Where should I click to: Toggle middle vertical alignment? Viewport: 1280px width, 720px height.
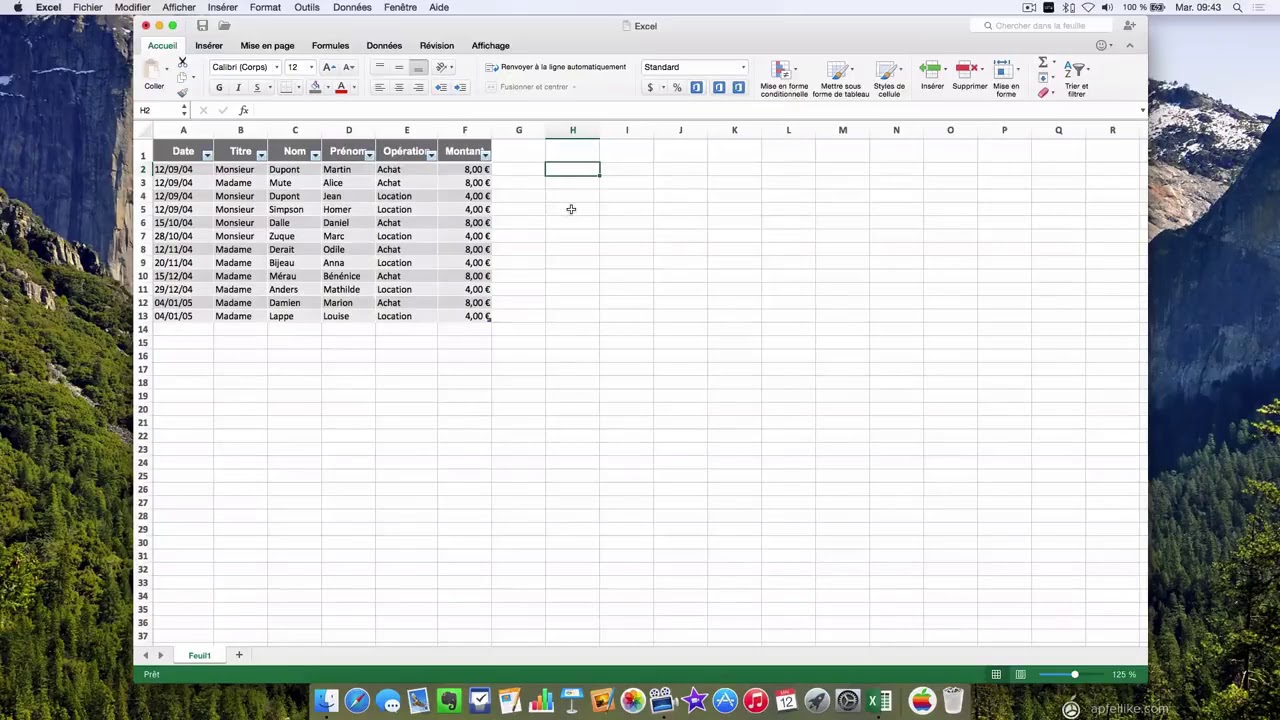tap(398, 67)
